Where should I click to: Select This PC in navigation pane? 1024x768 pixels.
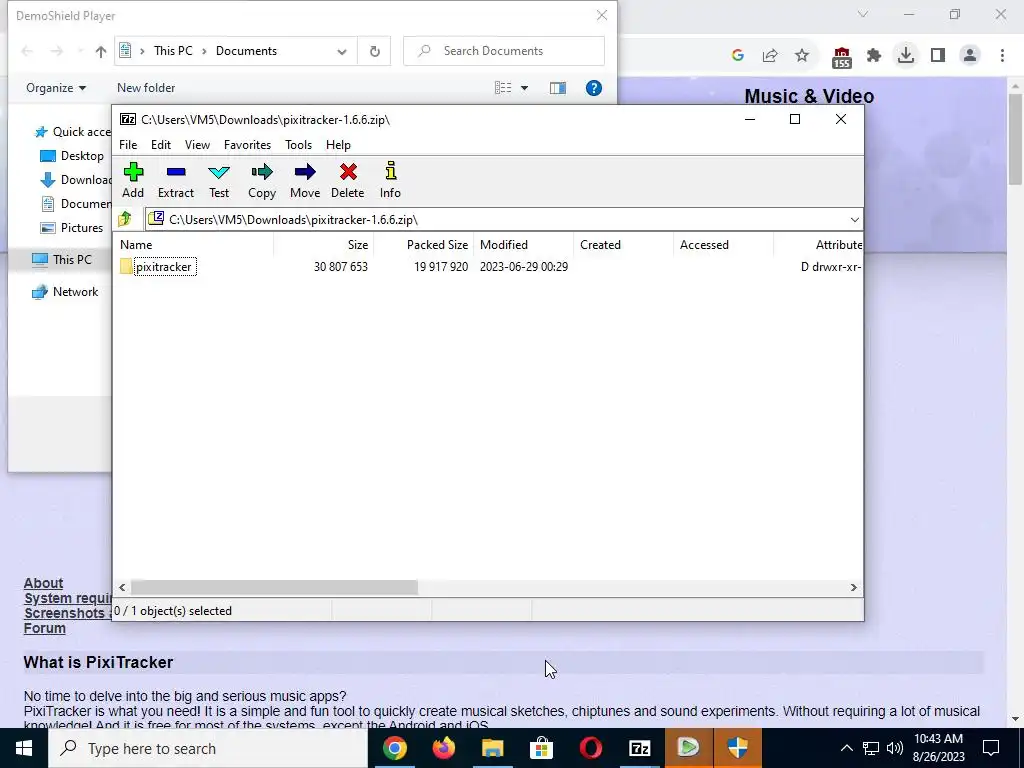62,260
